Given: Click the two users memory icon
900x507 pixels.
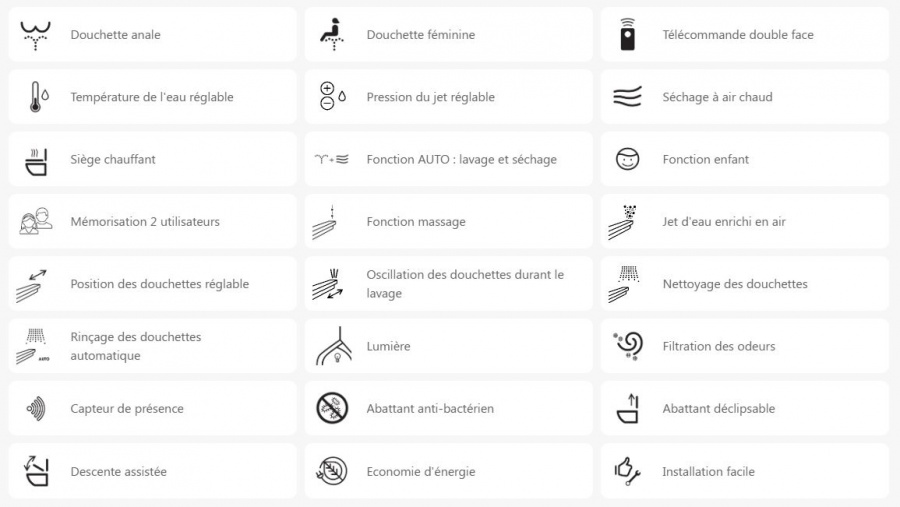Looking at the screenshot, I should [36, 221].
